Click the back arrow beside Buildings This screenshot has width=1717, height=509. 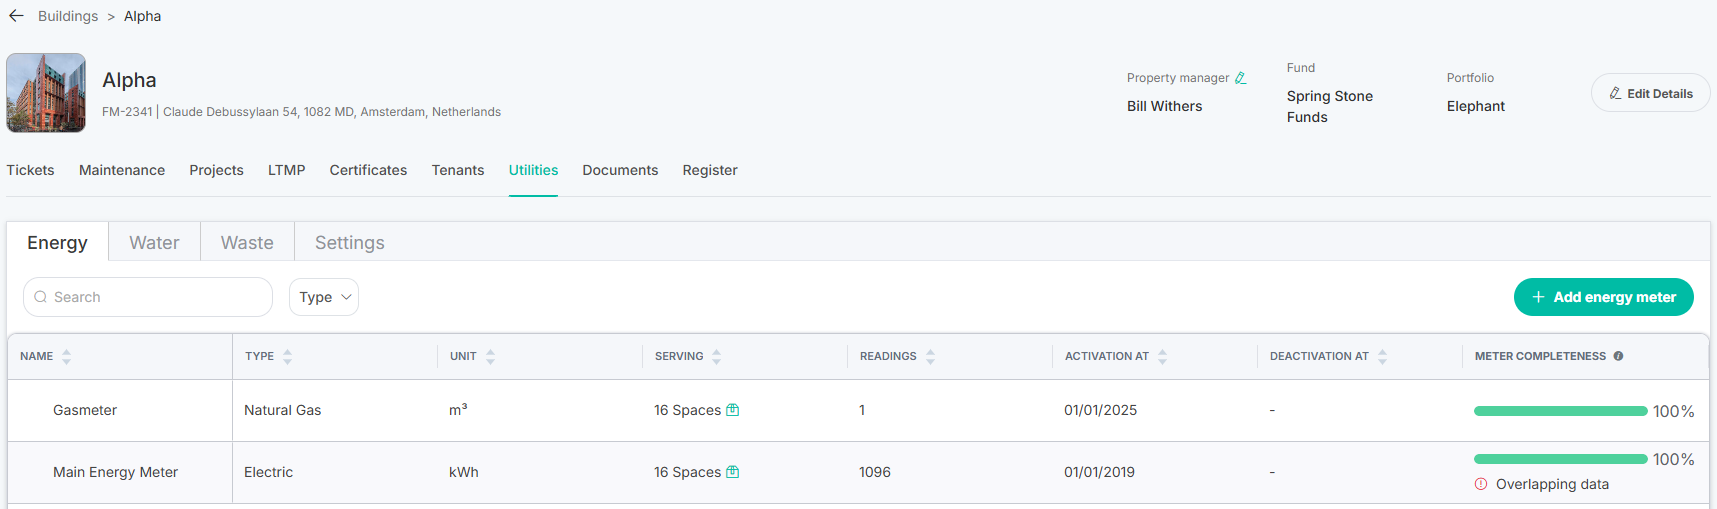click(x=16, y=16)
